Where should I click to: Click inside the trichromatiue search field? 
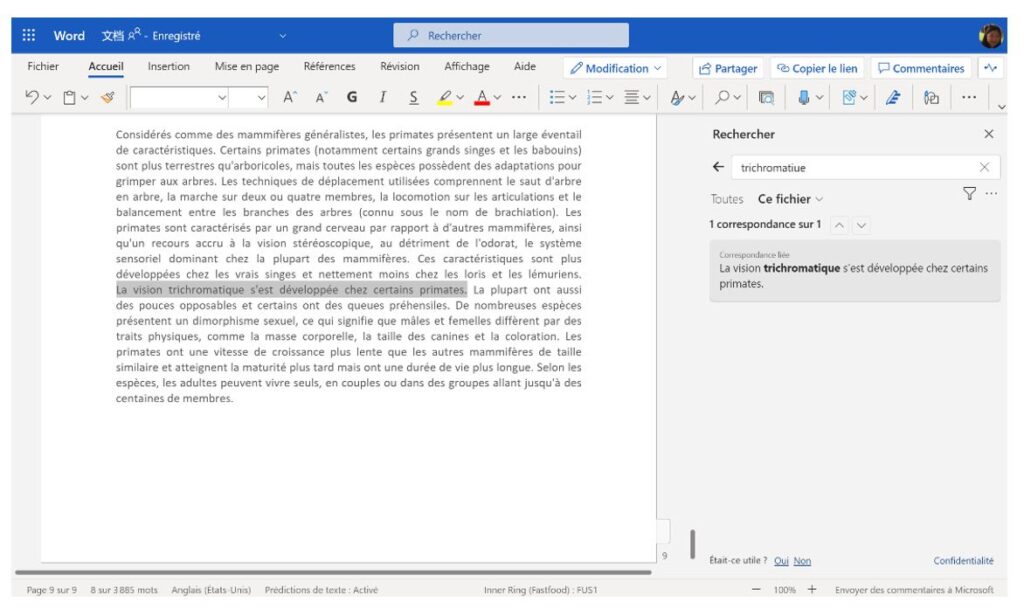[850, 166]
